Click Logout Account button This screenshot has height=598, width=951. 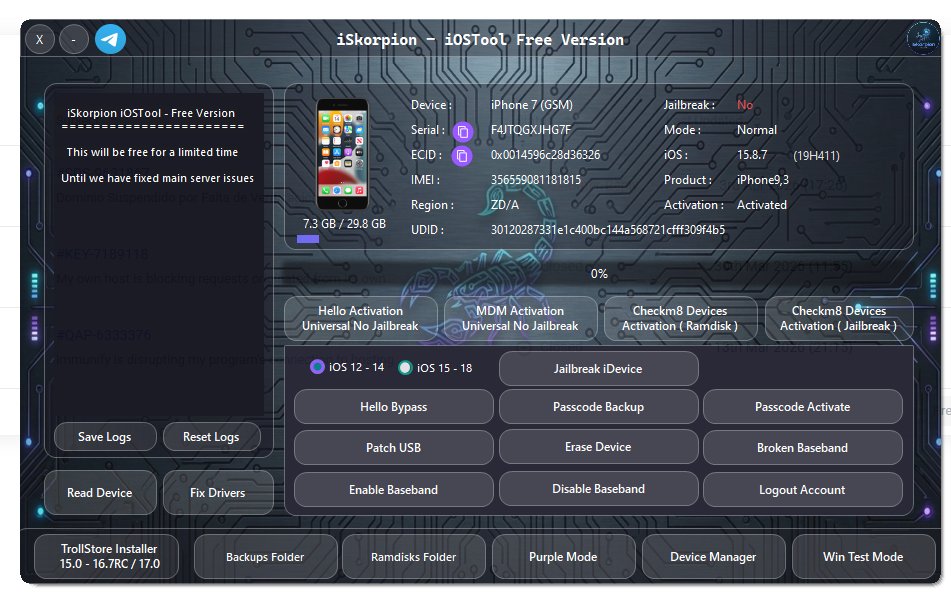point(802,489)
